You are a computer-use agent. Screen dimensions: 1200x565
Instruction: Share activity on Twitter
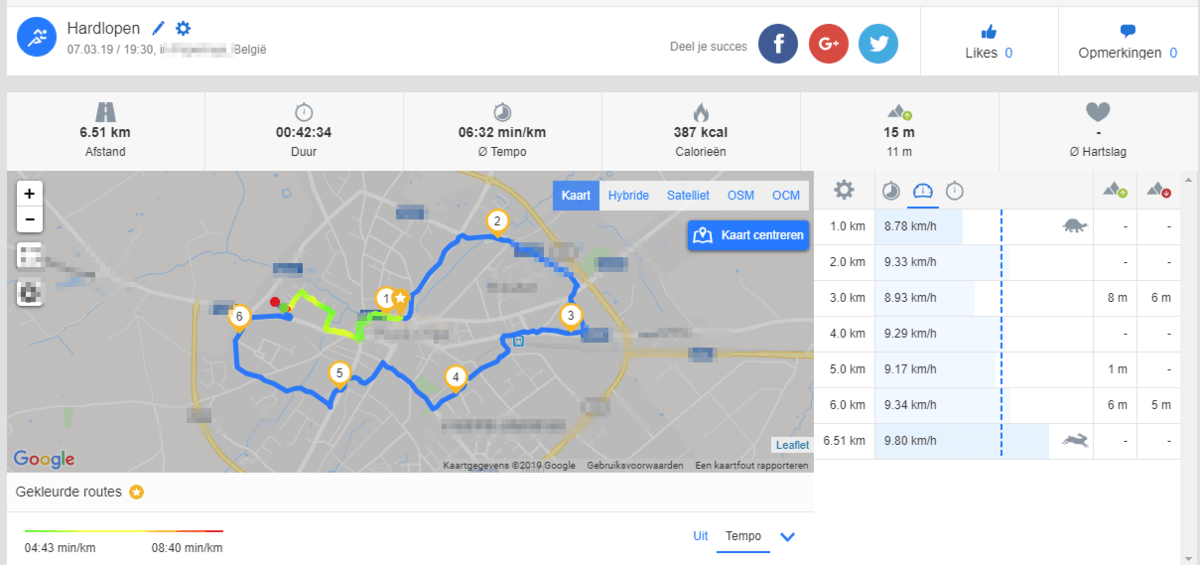click(878, 44)
